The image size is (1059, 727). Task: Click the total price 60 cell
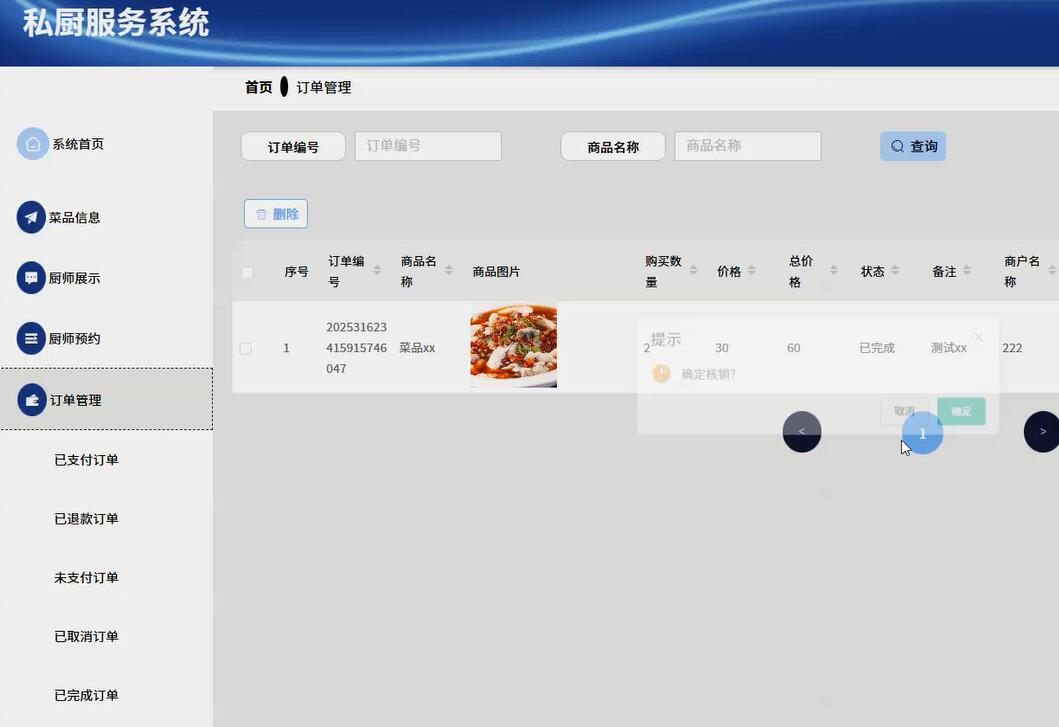(x=794, y=348)
